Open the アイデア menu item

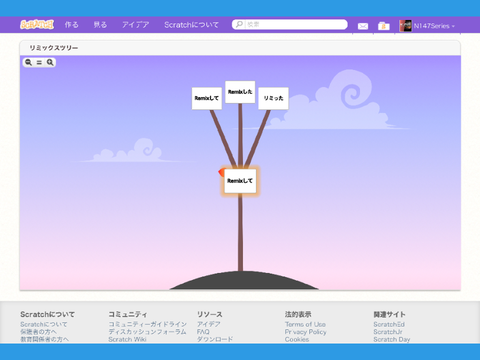(x=135, y=25)
